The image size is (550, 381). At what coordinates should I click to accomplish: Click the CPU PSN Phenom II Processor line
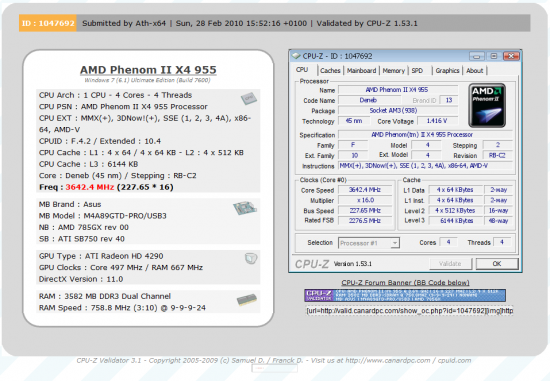[x=123, y=107]
